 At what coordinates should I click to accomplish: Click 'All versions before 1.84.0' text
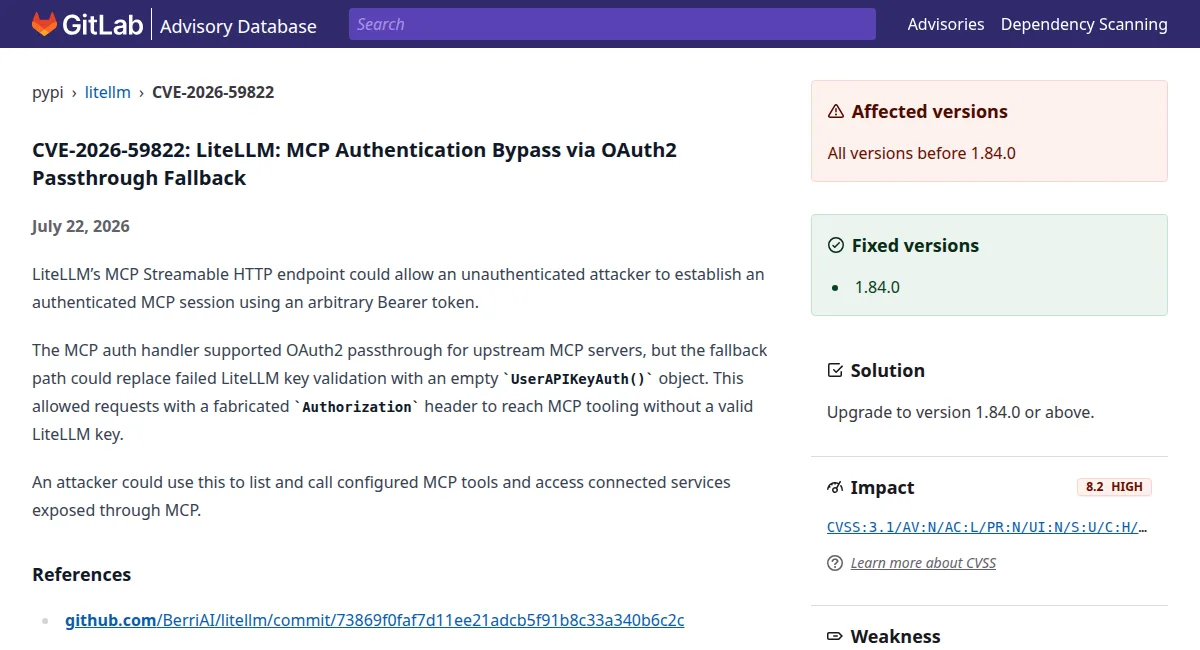(x=922, y=153)
